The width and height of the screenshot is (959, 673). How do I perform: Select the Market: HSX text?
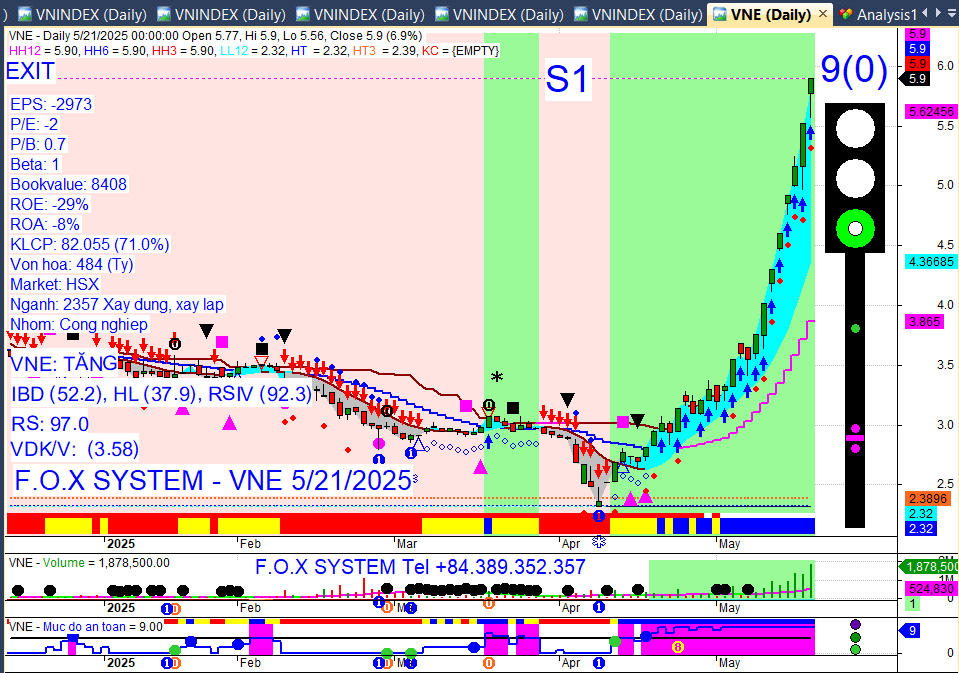pos(54,284)
